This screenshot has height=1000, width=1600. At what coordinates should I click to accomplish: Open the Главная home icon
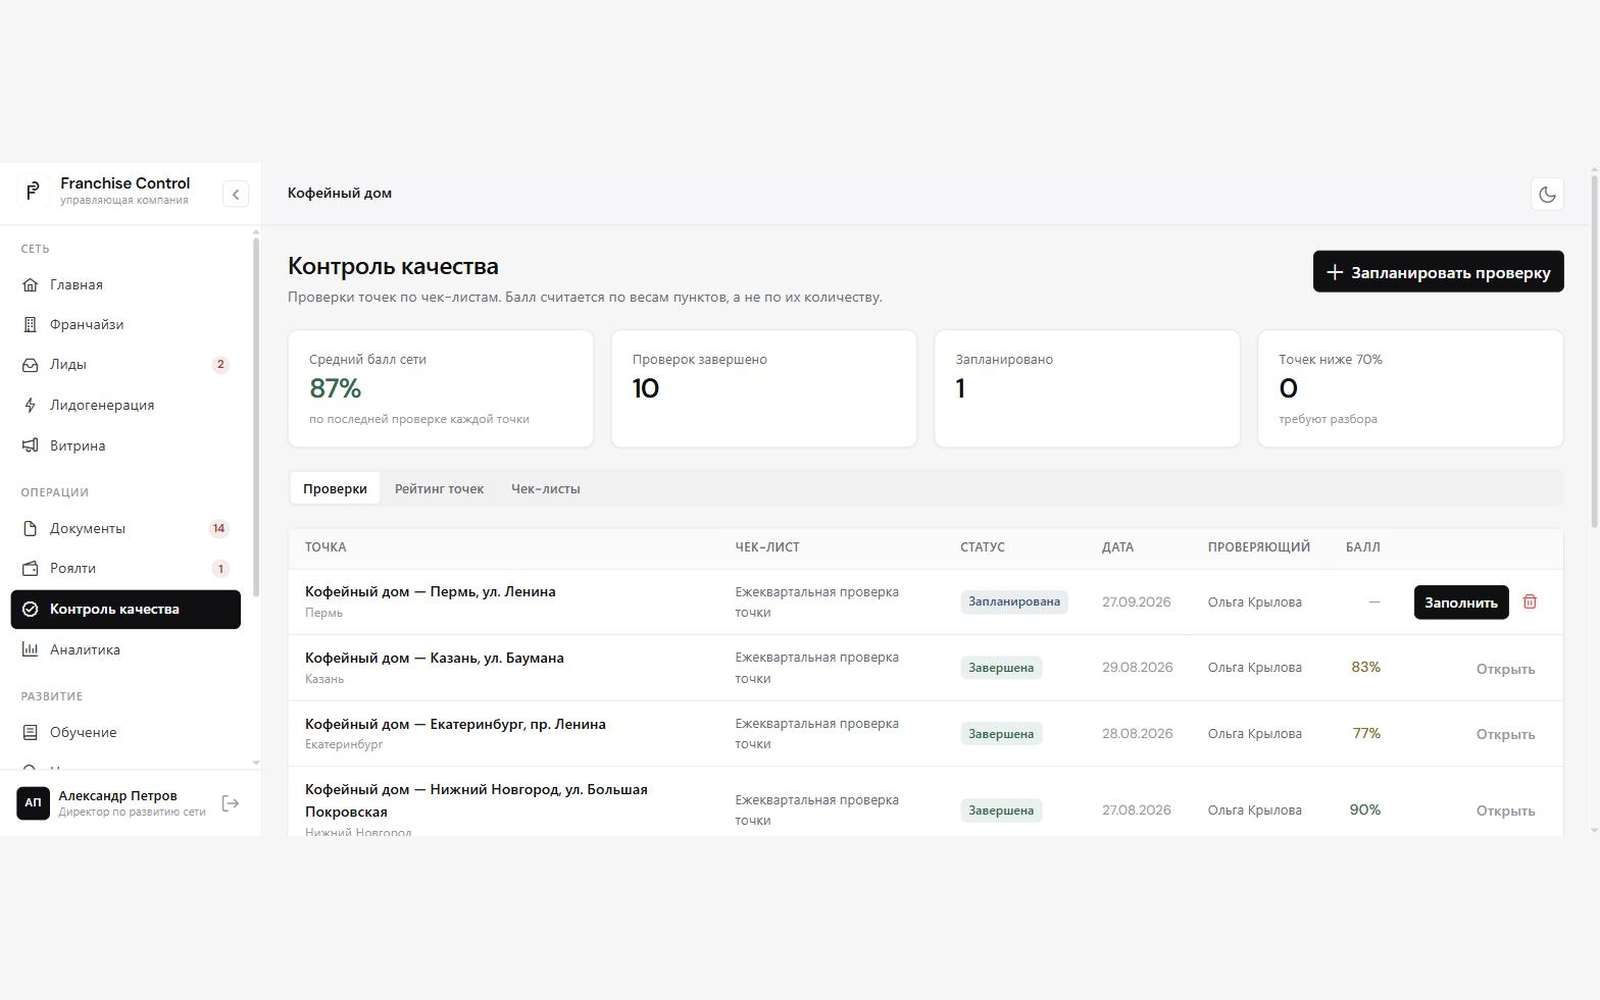pos(30,285)
